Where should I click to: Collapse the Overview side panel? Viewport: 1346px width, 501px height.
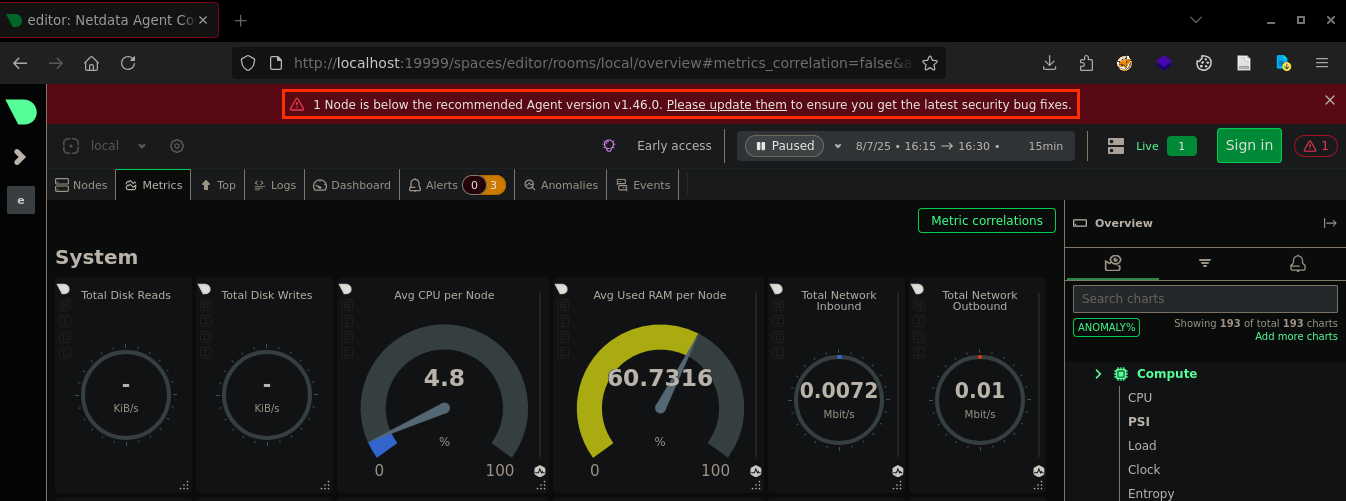point(1330,223)
